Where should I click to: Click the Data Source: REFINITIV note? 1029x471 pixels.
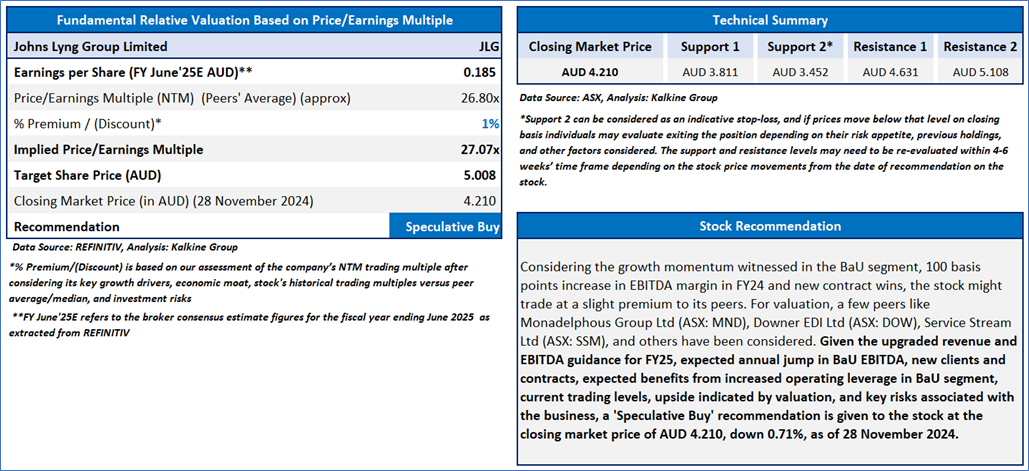[125, 248]
